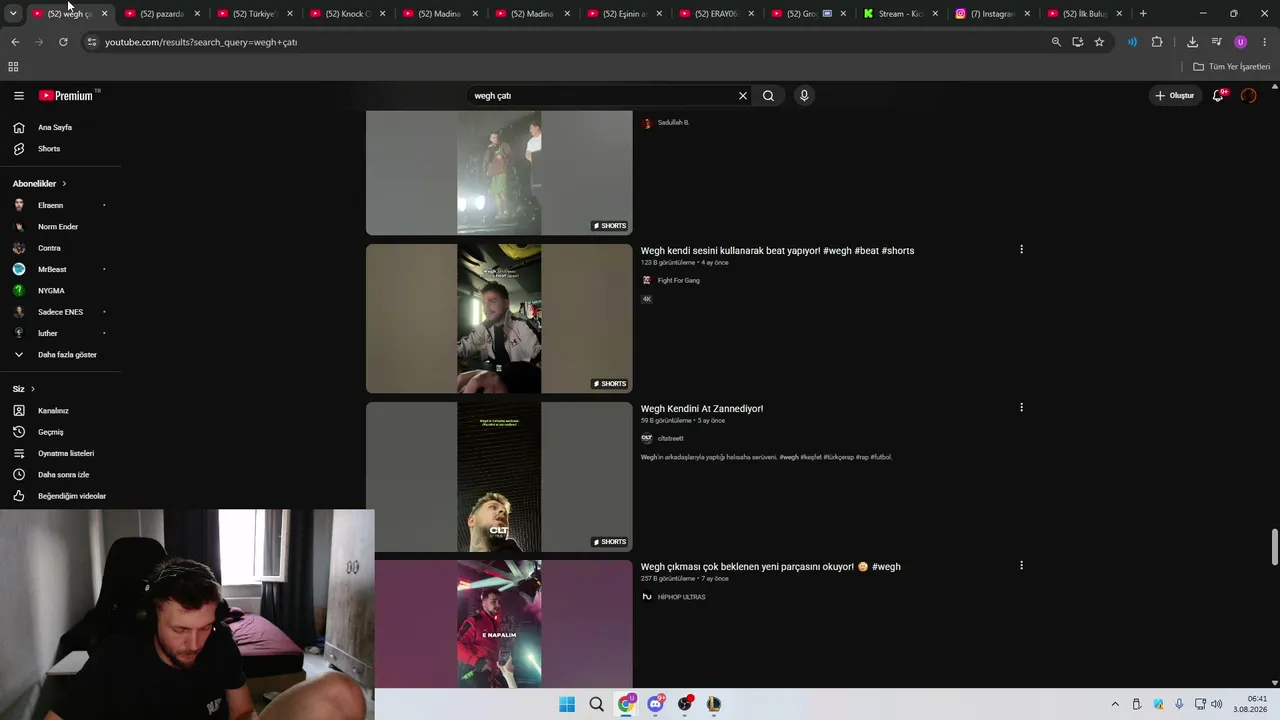
Task: Install the YouTube app from address bar
Action: pyautogui.click(x=1077, y=42)
